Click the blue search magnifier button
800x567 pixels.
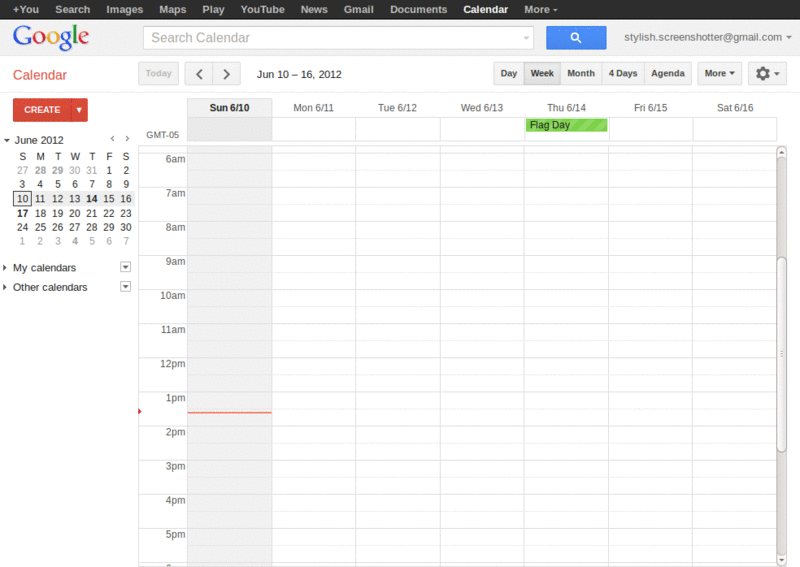[576, 38]
